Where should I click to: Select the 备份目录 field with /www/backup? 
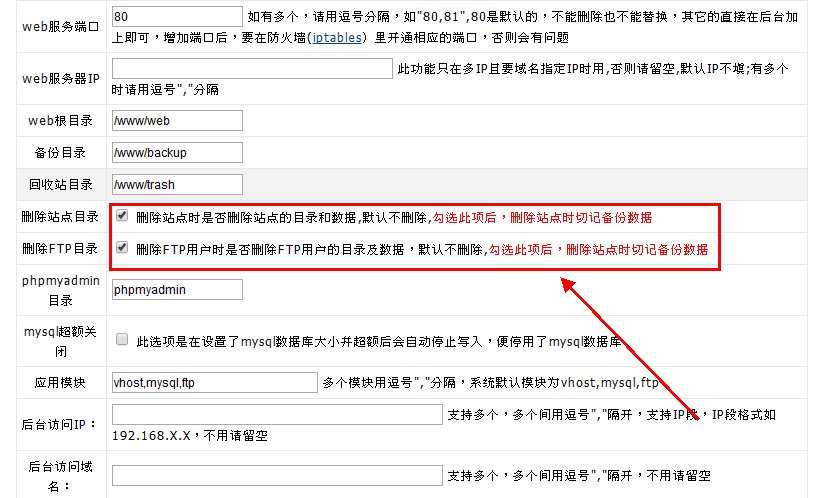pyautogui.click(x=177, y=153)
